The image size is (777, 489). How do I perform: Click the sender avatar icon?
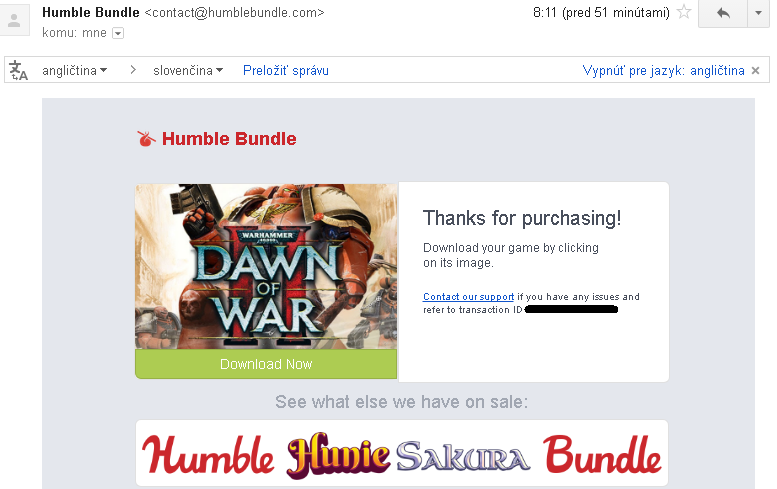tap(14, 20)
